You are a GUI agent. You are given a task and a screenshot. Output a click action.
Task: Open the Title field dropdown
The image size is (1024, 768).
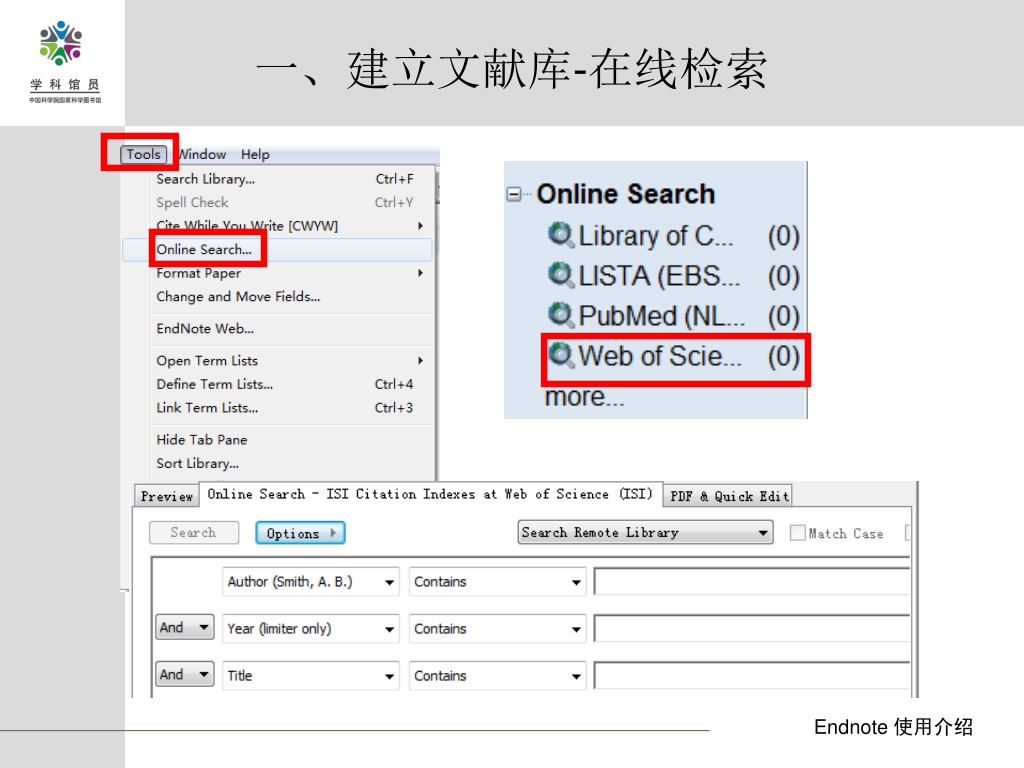click(311, 675)
